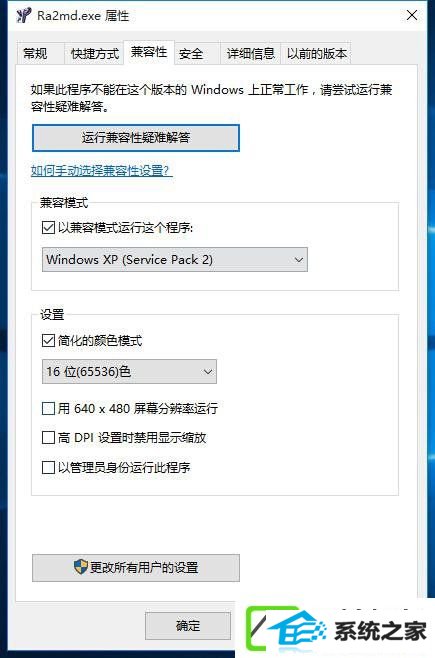Click the Ra2md.exe icon in title bar
This screenshot has height=658, width=435.
pos(24,16)
